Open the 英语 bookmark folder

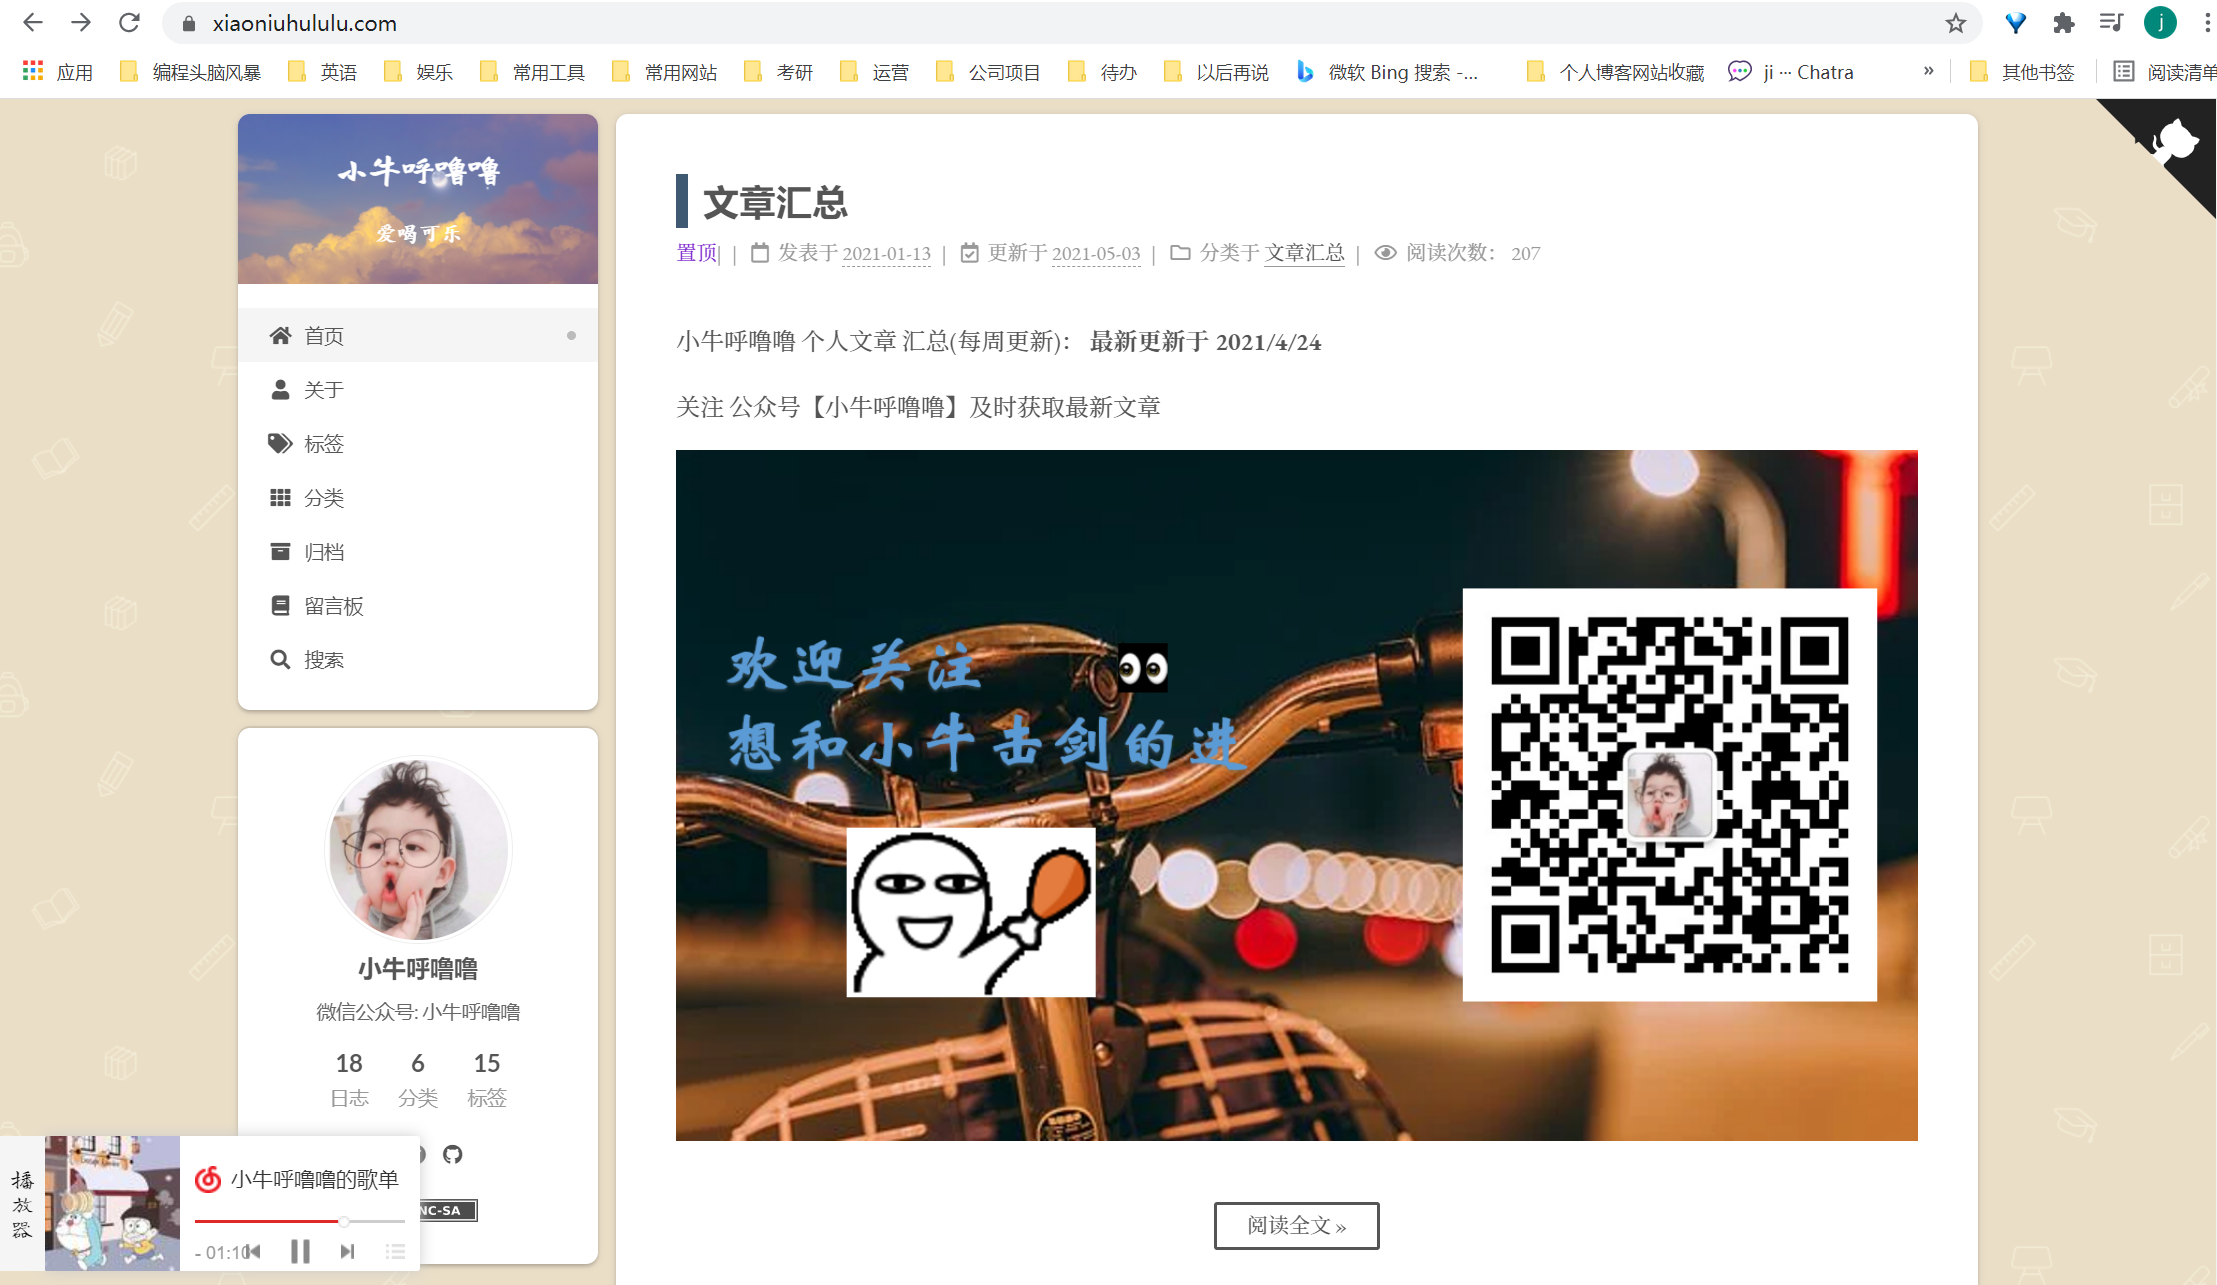point(322,72)
